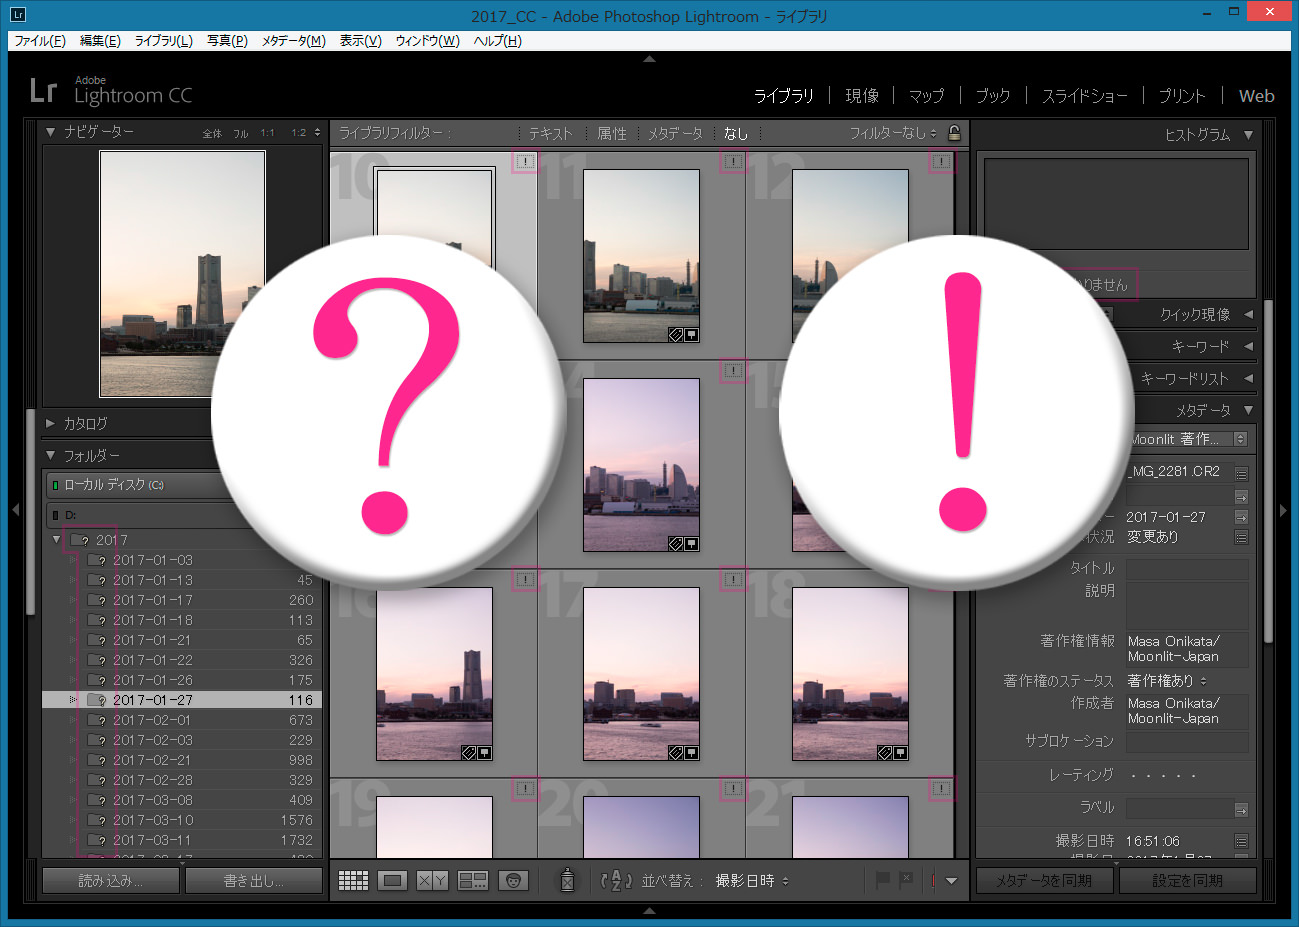Click the right panel scrollbar
The height and width of the screenshot is (927, 1299).
coord(1269,470)
